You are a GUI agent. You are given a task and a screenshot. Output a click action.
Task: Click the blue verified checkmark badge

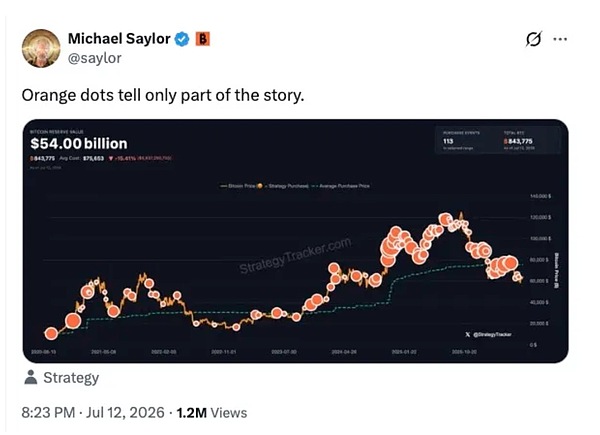tap(182, 39)
